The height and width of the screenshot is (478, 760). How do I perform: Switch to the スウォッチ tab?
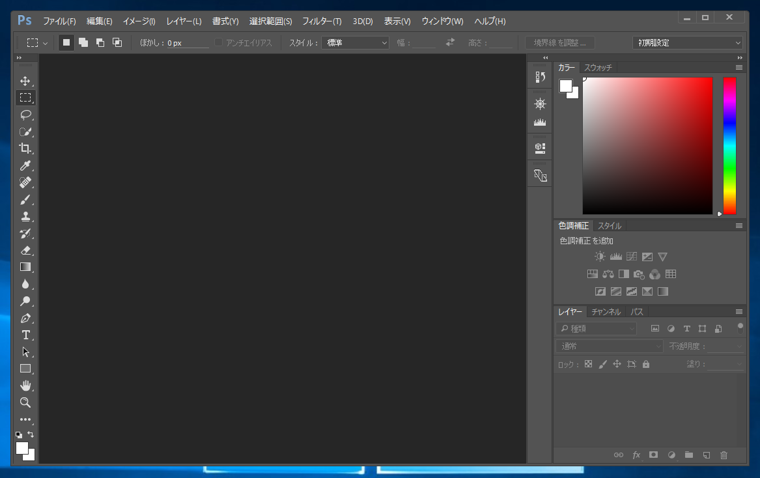click(598, 67)
